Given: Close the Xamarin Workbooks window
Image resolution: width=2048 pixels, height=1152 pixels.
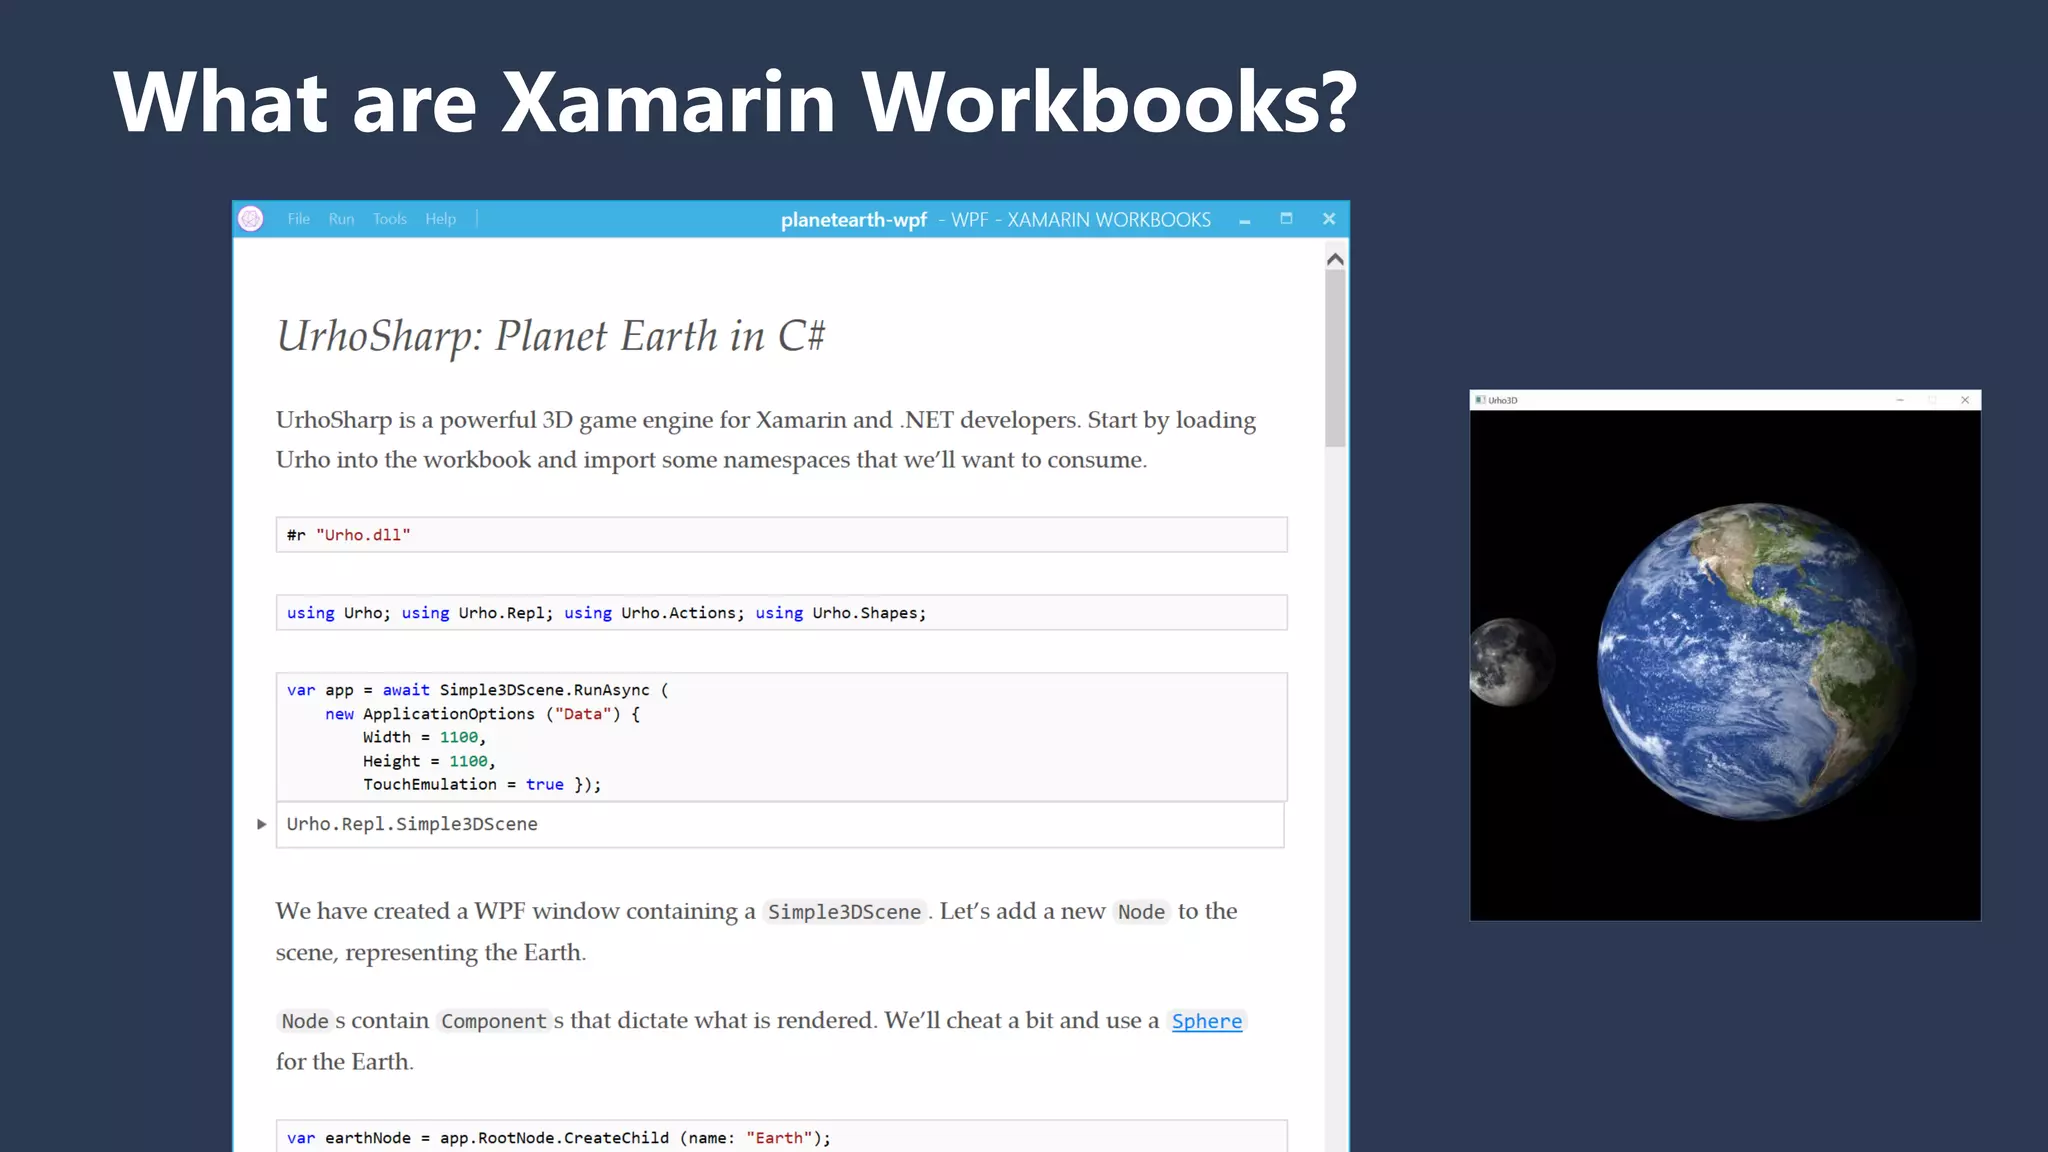Looking at the screenshot, I should 1329,218.
